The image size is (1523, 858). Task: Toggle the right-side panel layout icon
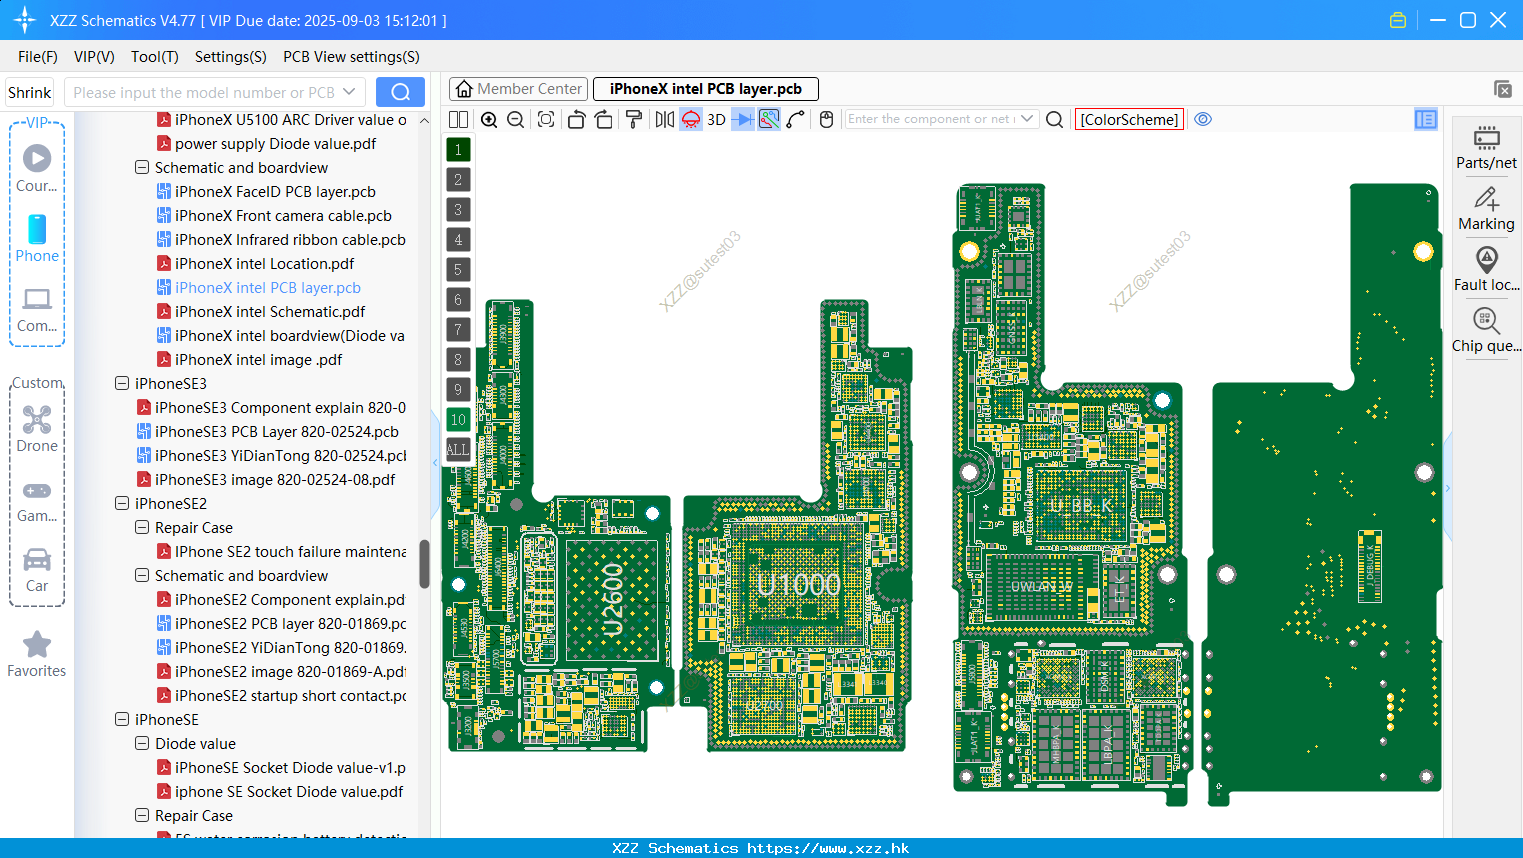[x=1426, y=119]
